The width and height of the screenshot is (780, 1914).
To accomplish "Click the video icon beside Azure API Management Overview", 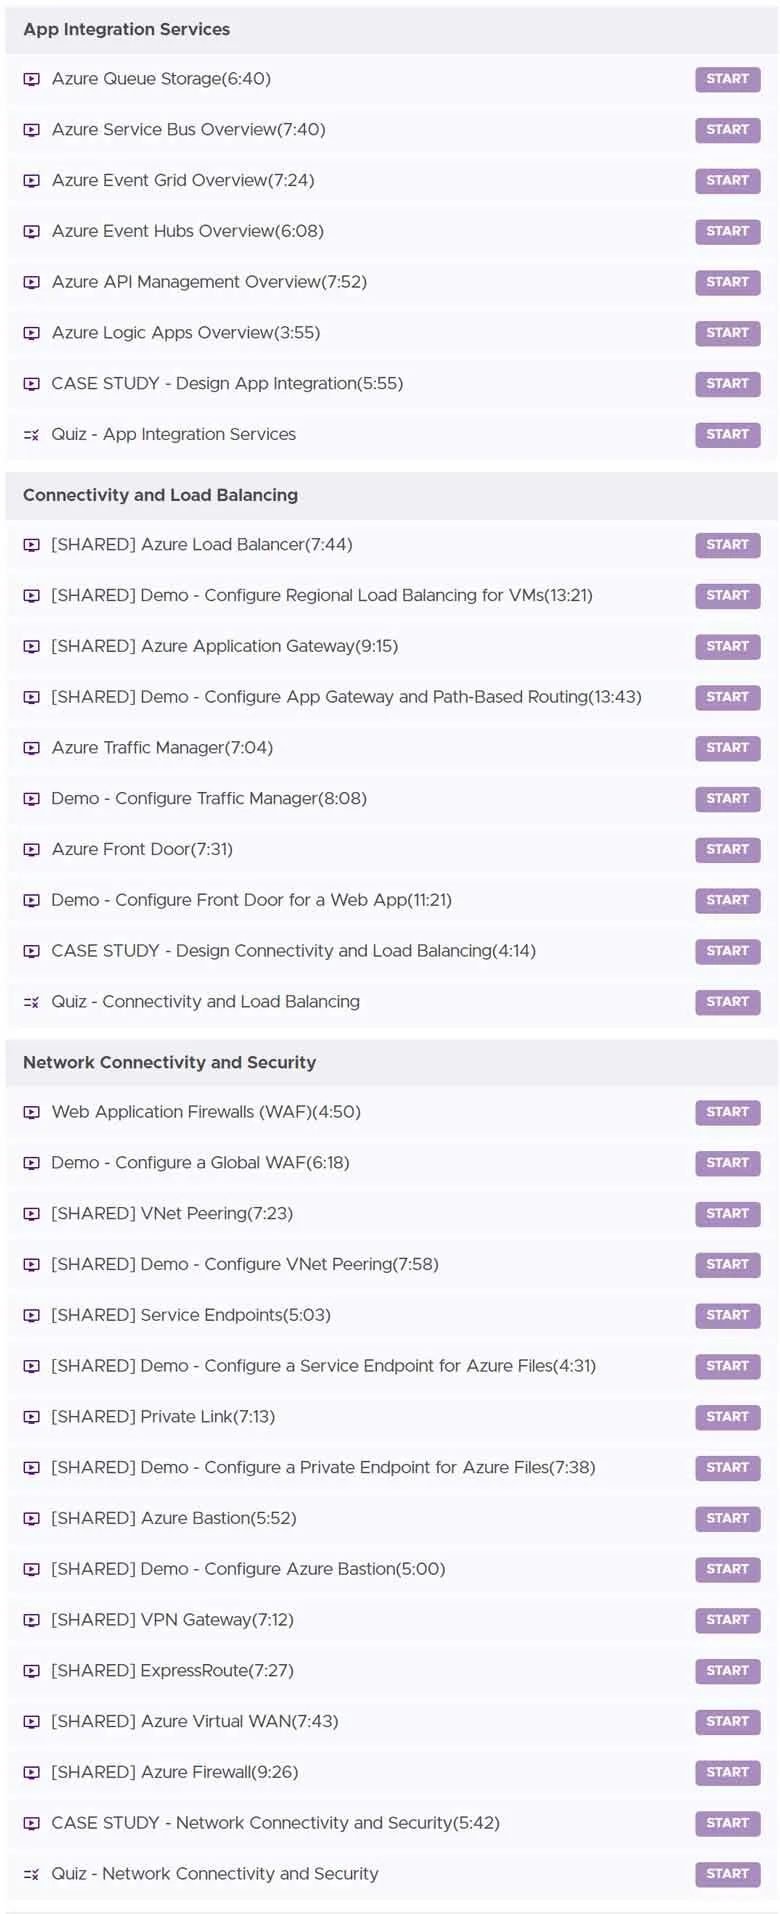I will click(32, 283).
